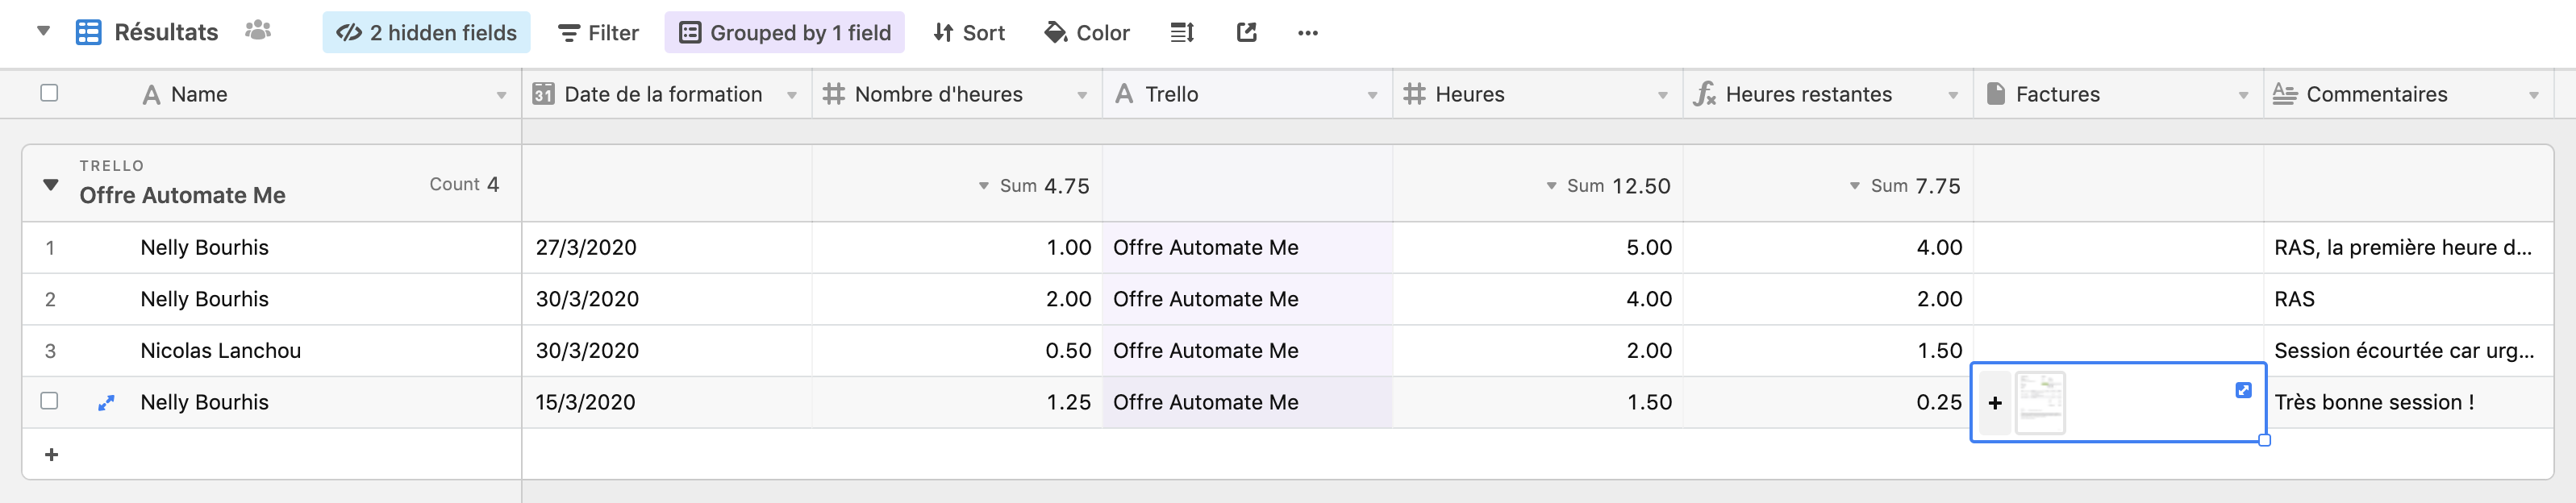Open the Filter options

pos(598,33)
